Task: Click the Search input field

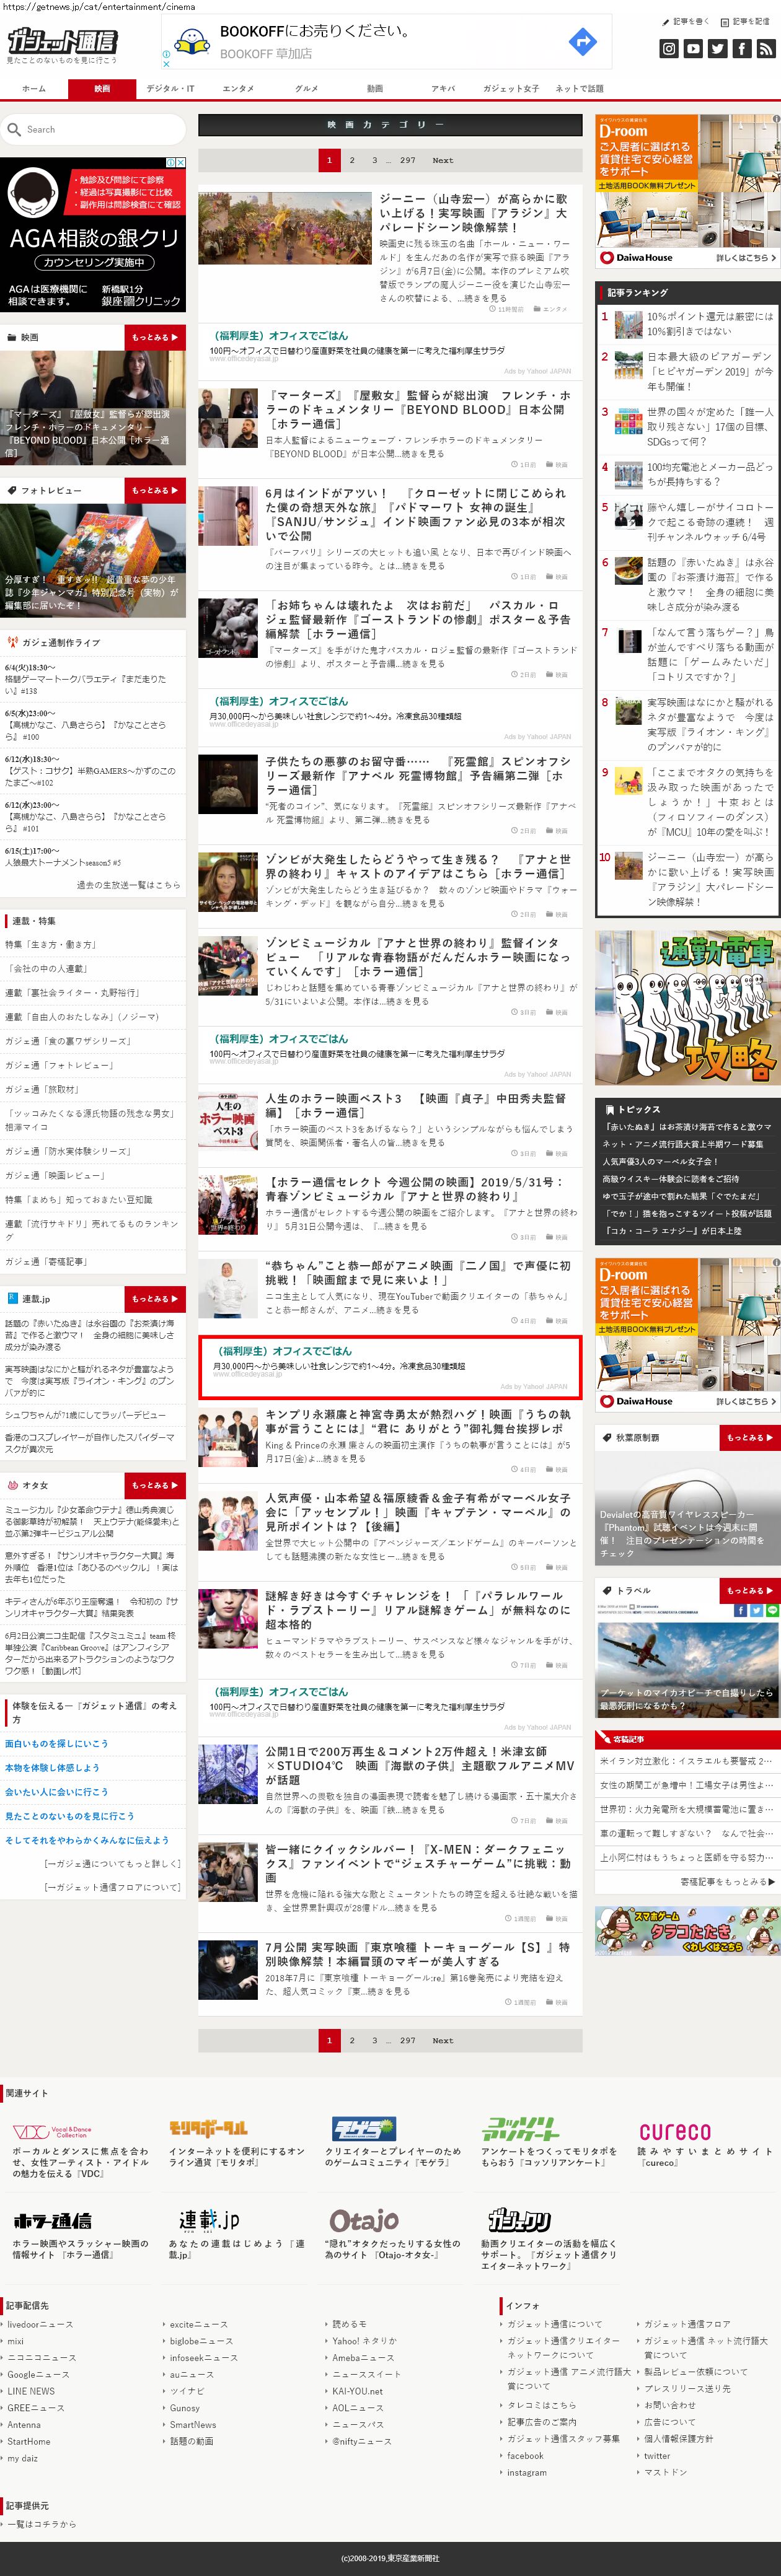Action: pos(100,130)
